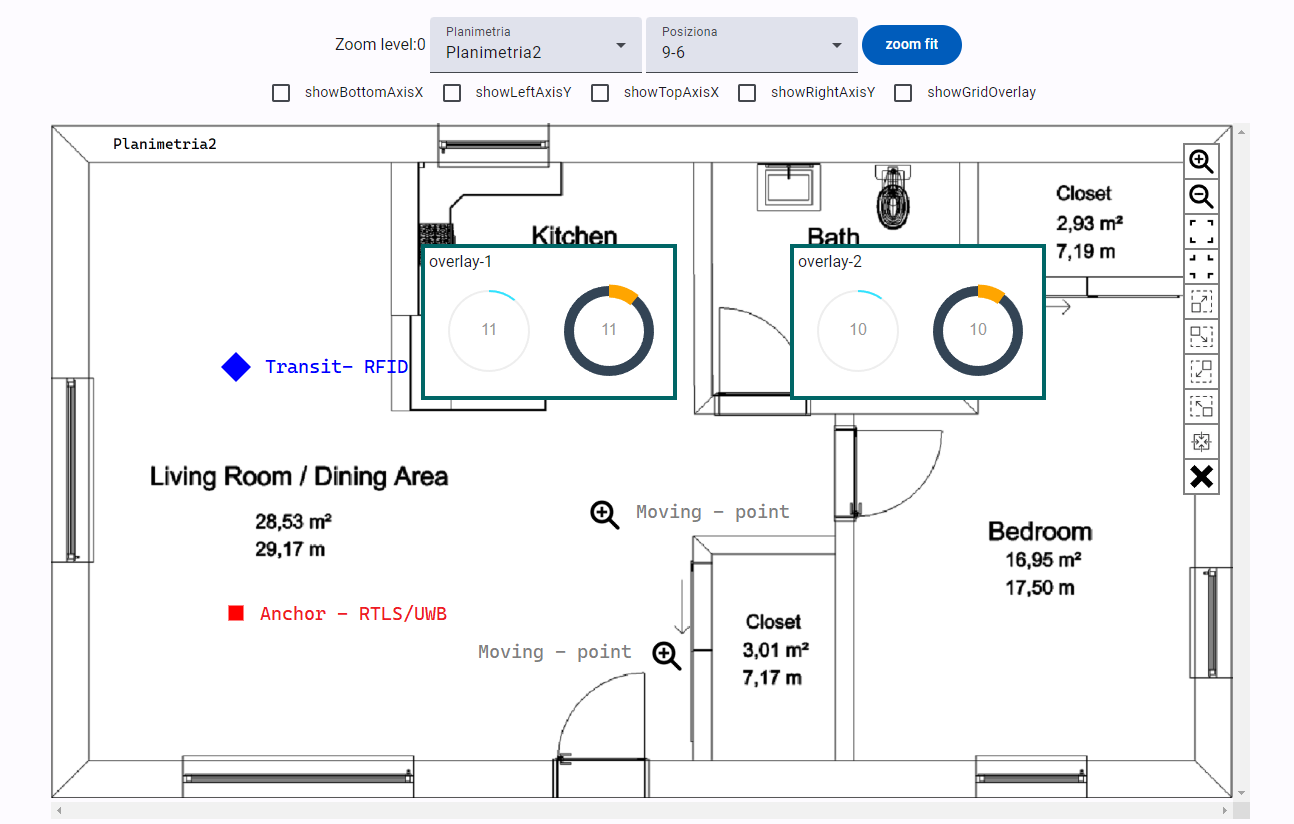Select the pan top-right arrow icon
Viewport: 1294px width, 824px height.
[1200, 302]
